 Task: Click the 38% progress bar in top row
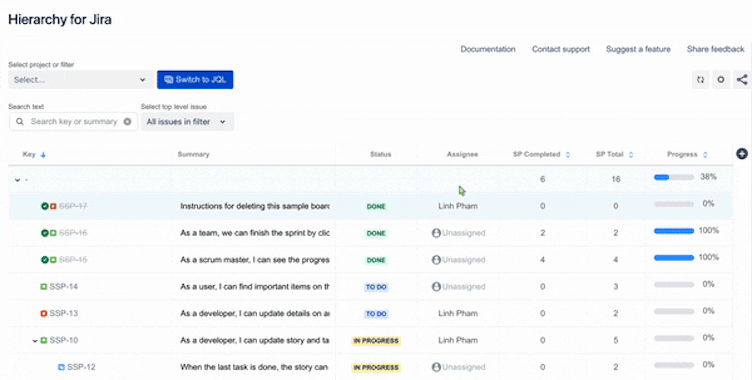(674, 178)
